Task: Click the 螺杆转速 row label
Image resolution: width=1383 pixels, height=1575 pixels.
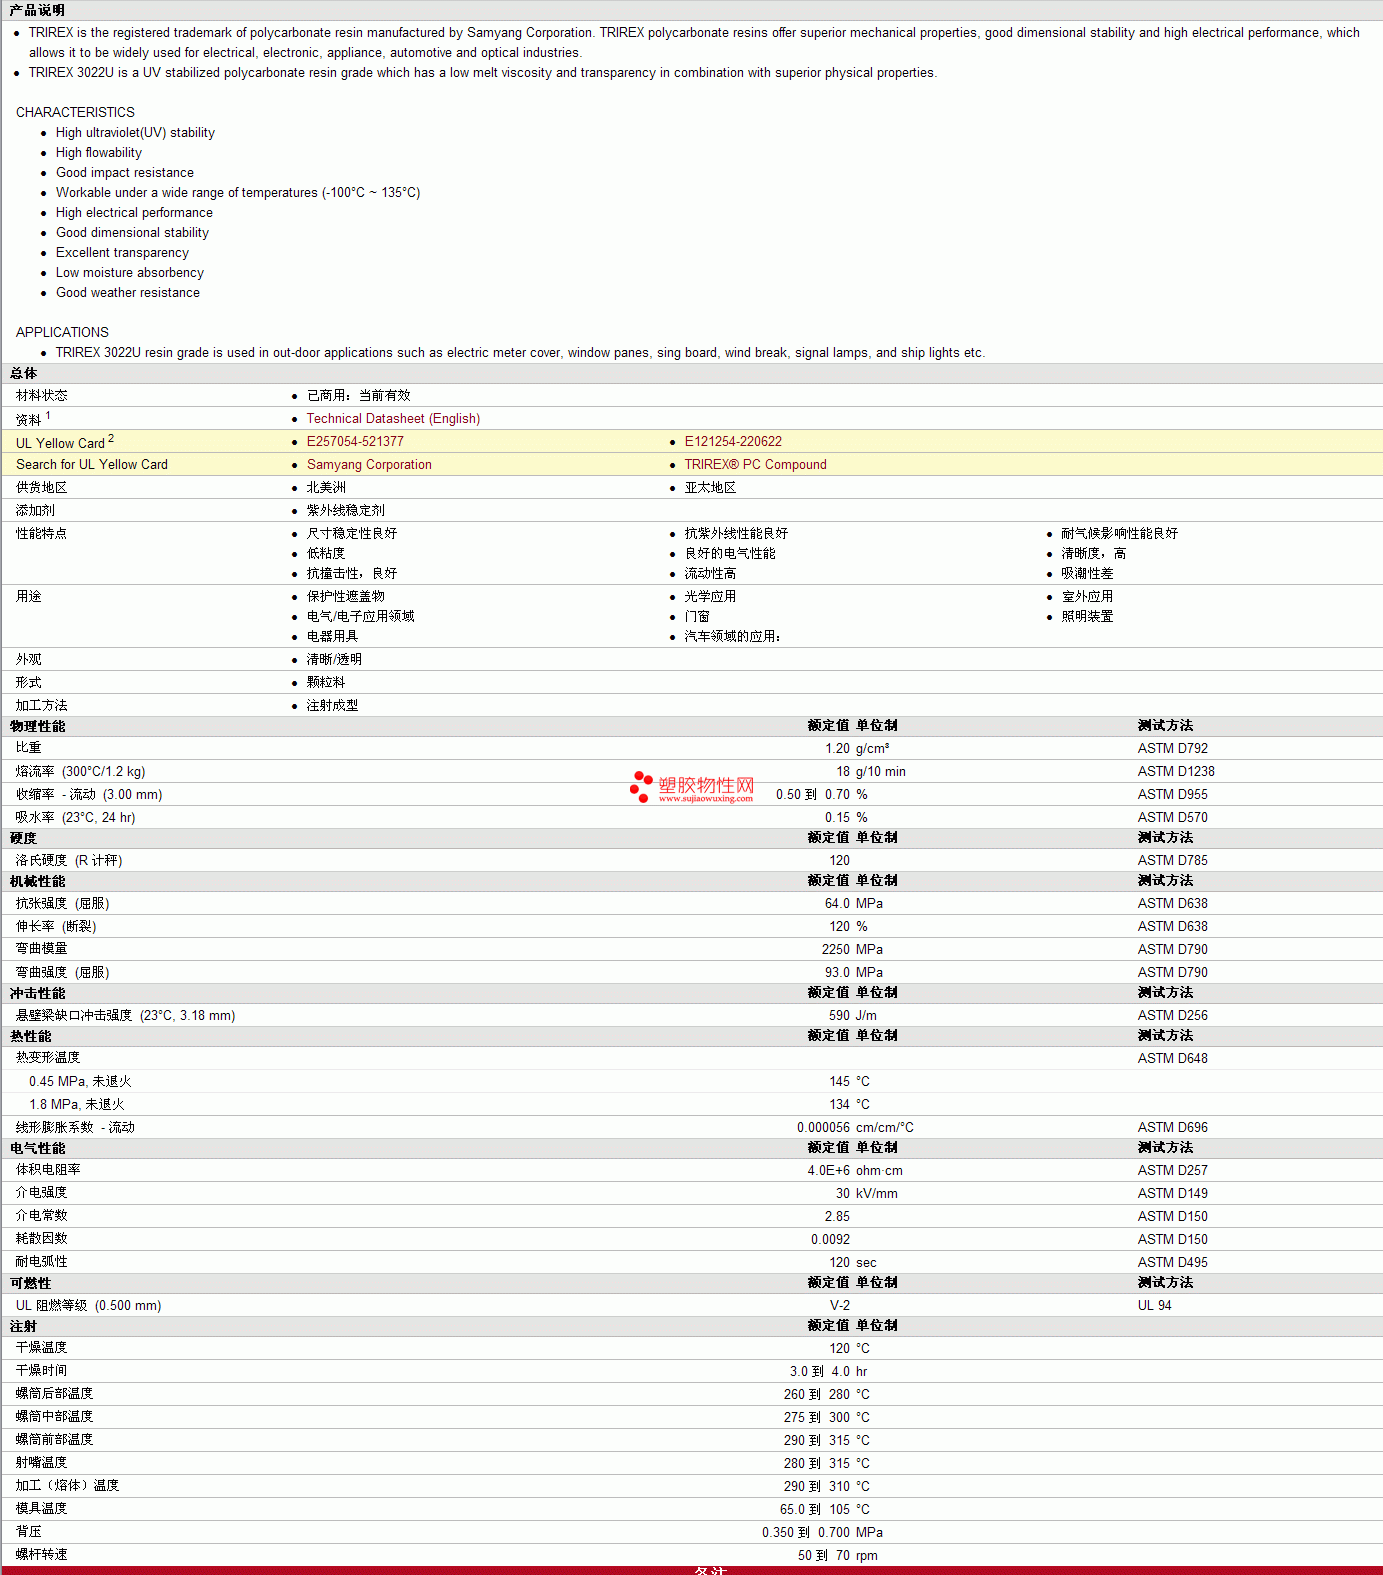Action: click(42, 1554)
